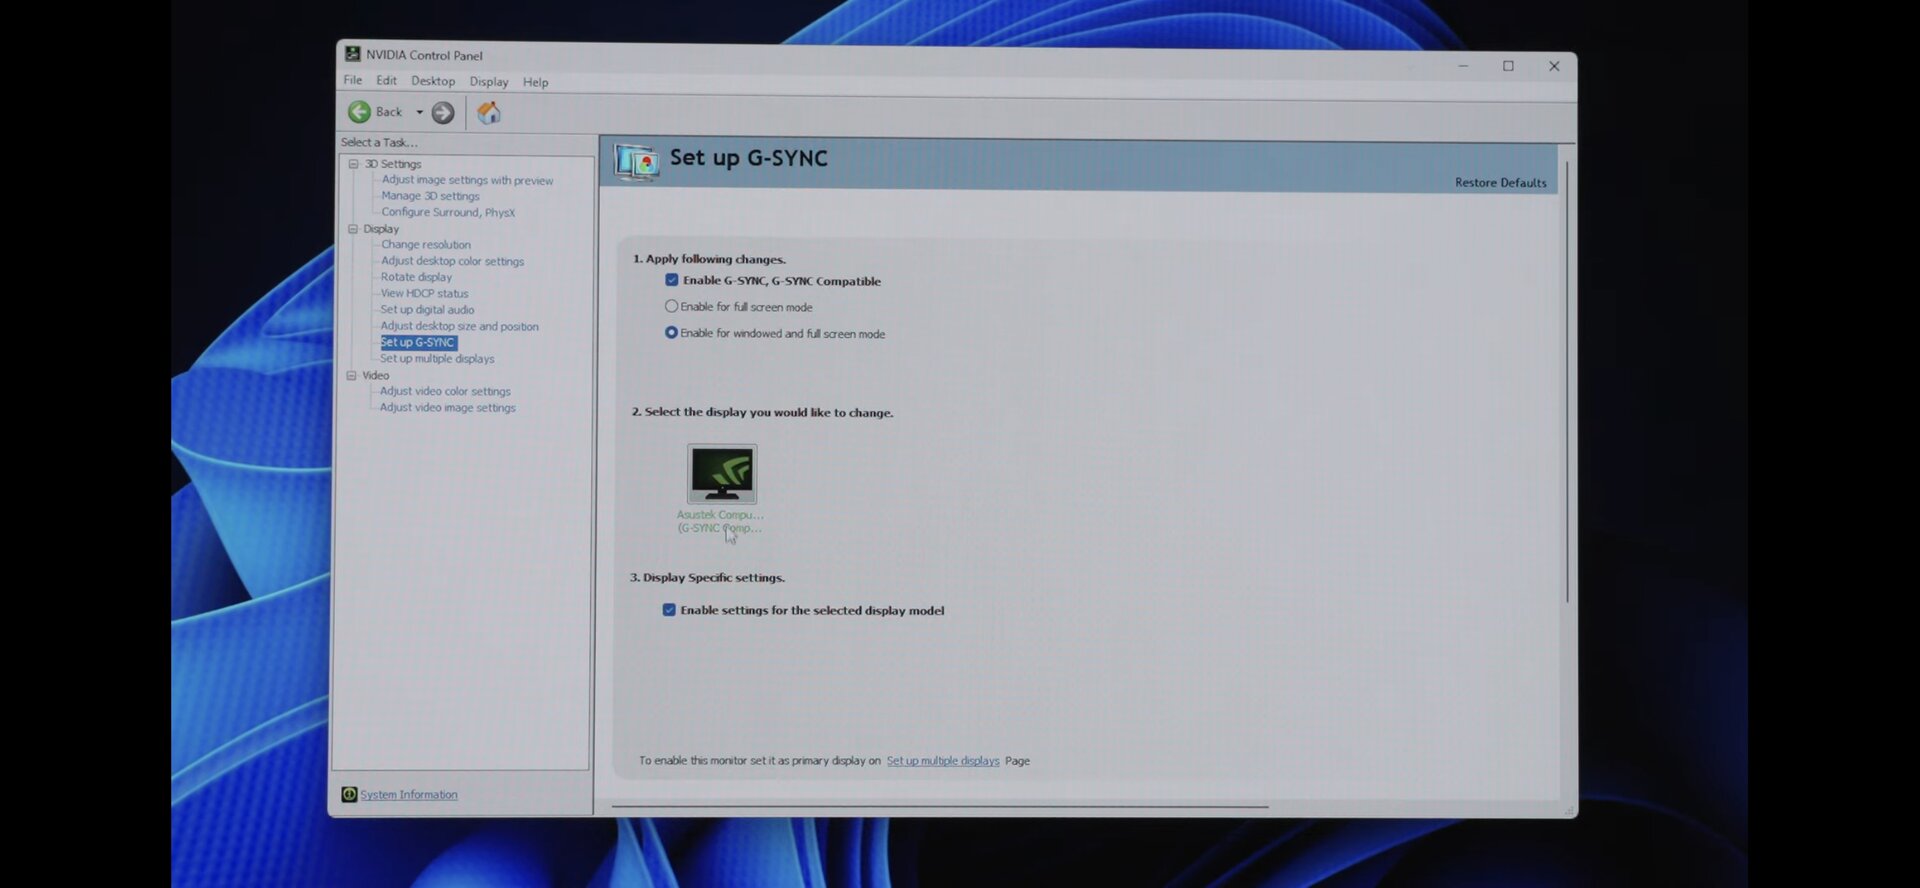This screenshot has width=1920, height=888.
Task: Select the Asustek monitor display thumbnail
Action: click(x=722, y=474)
